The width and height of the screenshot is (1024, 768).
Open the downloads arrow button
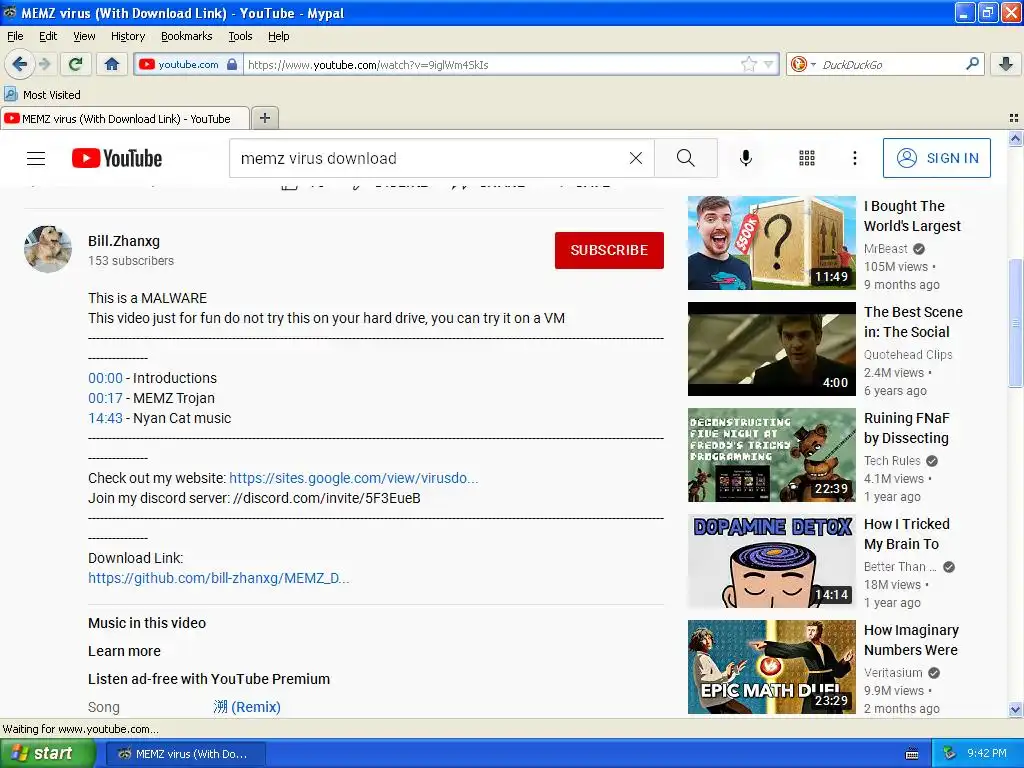pyautogui.click(x=1006, y=64)
